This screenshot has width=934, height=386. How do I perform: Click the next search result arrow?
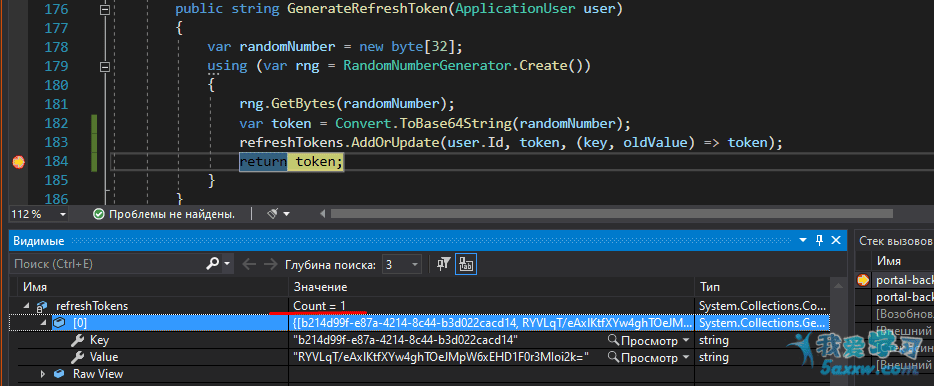[270, 264]
